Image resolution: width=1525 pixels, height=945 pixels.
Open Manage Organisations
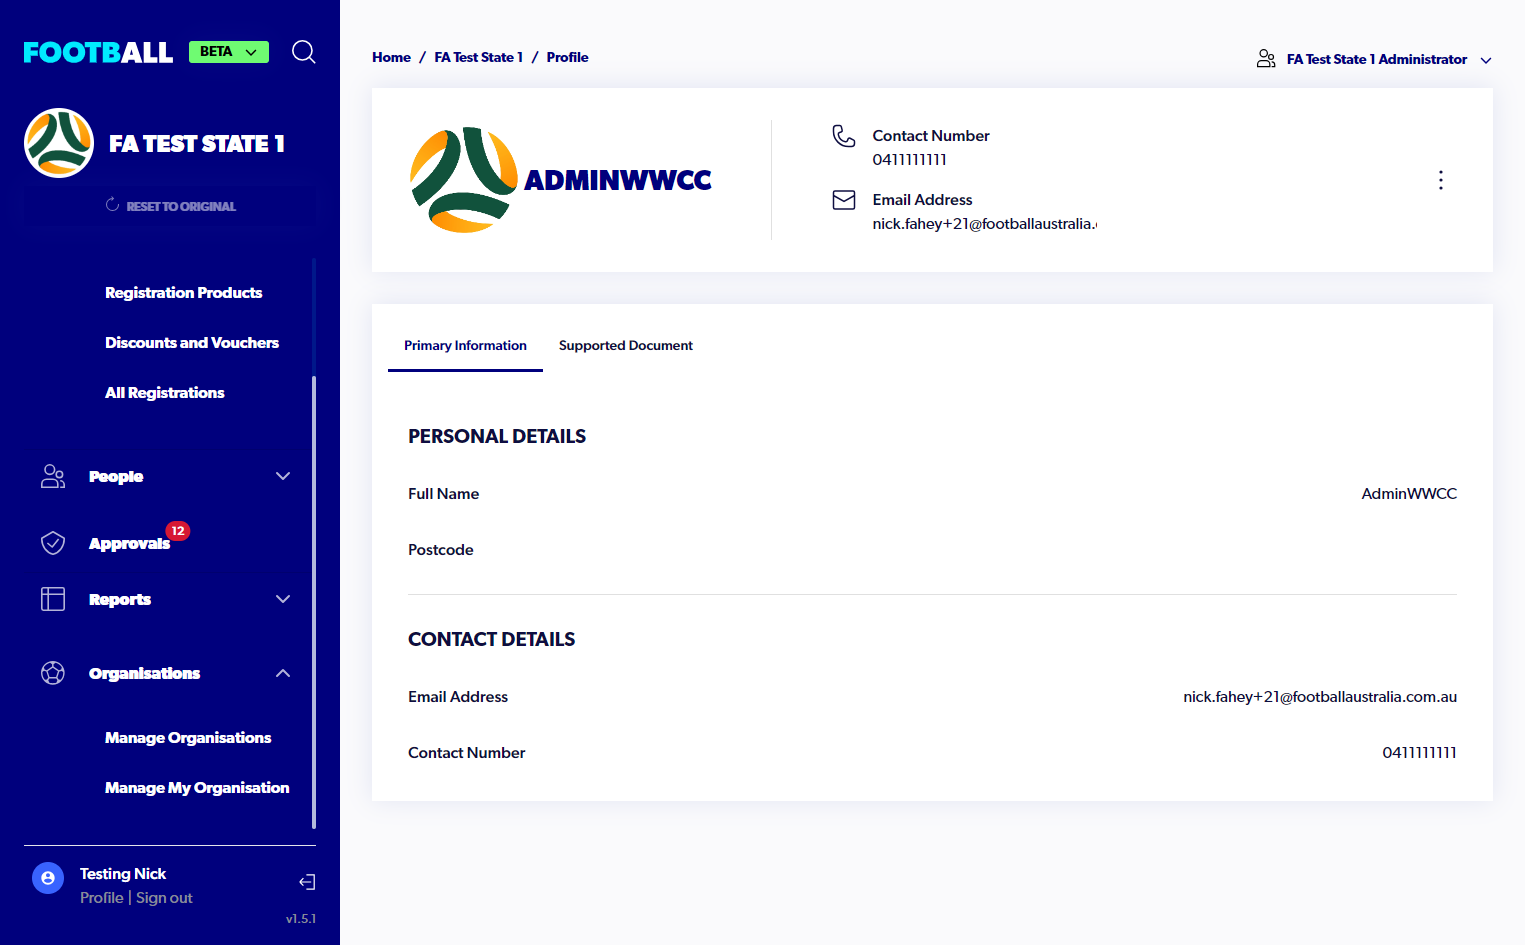(188, 738)
